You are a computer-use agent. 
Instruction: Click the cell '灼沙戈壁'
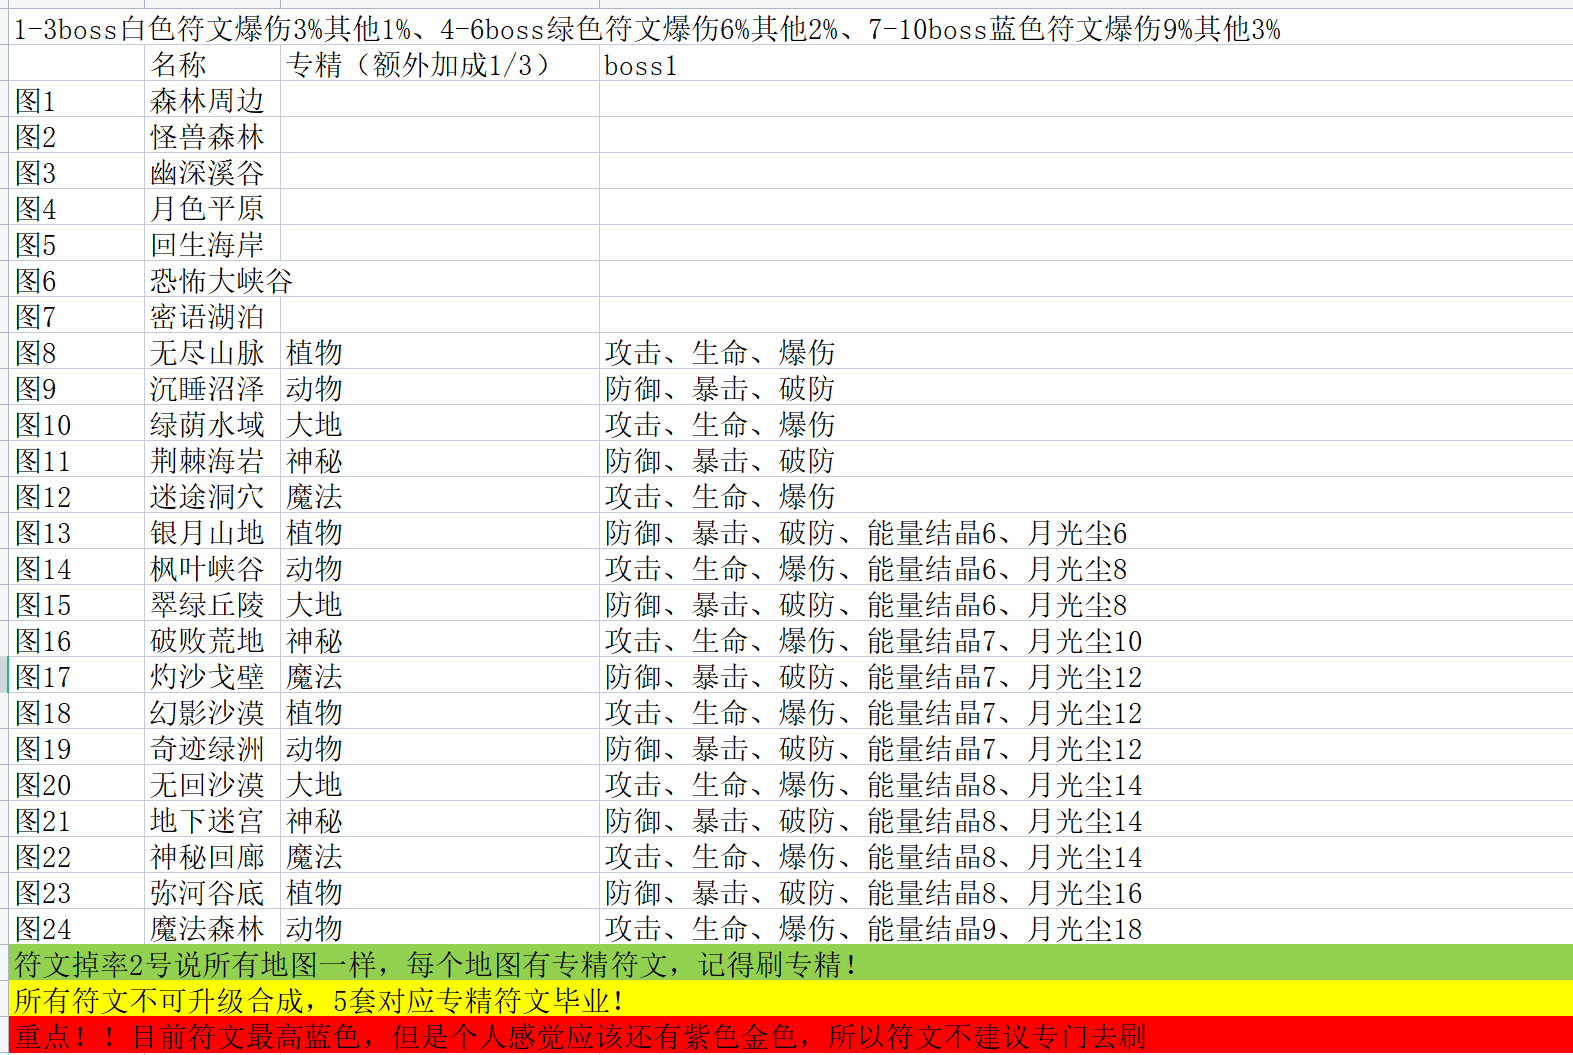(213, 675)
